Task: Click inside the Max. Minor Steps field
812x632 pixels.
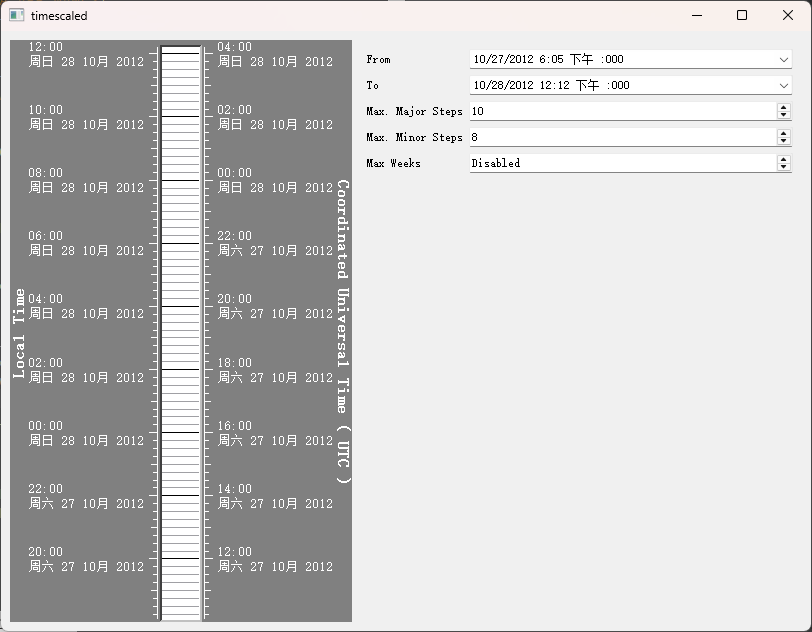Action: [x=600, y=136]
